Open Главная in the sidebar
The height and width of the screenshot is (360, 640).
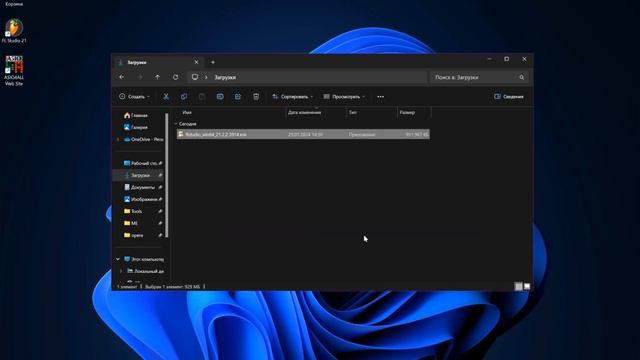[x=139, y=115]
